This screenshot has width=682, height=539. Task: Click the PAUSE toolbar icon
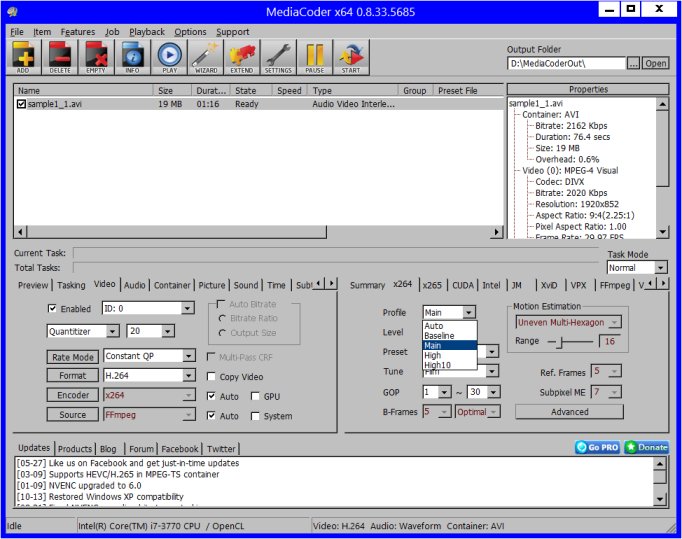(x=315, y=57)
